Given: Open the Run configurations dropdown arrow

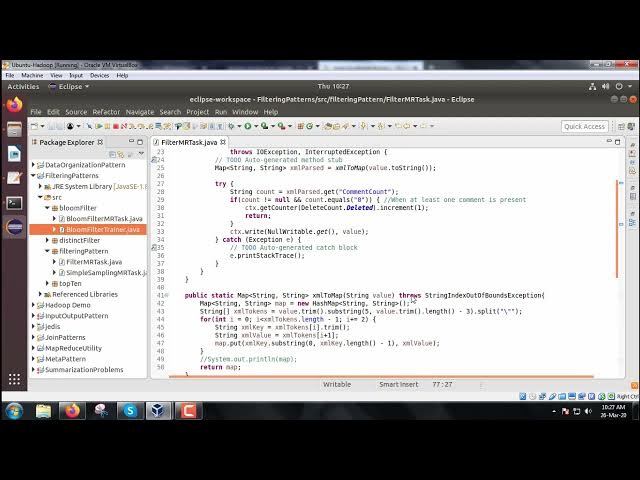Looking at the screenshot, I should pyautogui.click(x=256, y=126).
